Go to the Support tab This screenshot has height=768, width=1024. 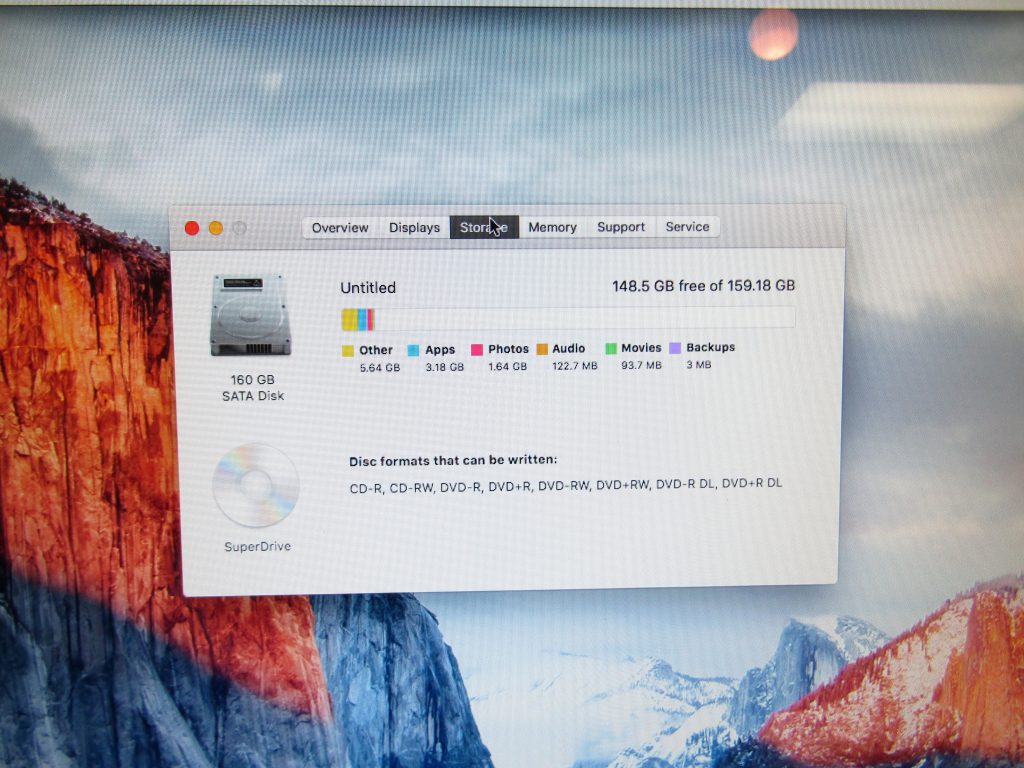tap(620, 227)
